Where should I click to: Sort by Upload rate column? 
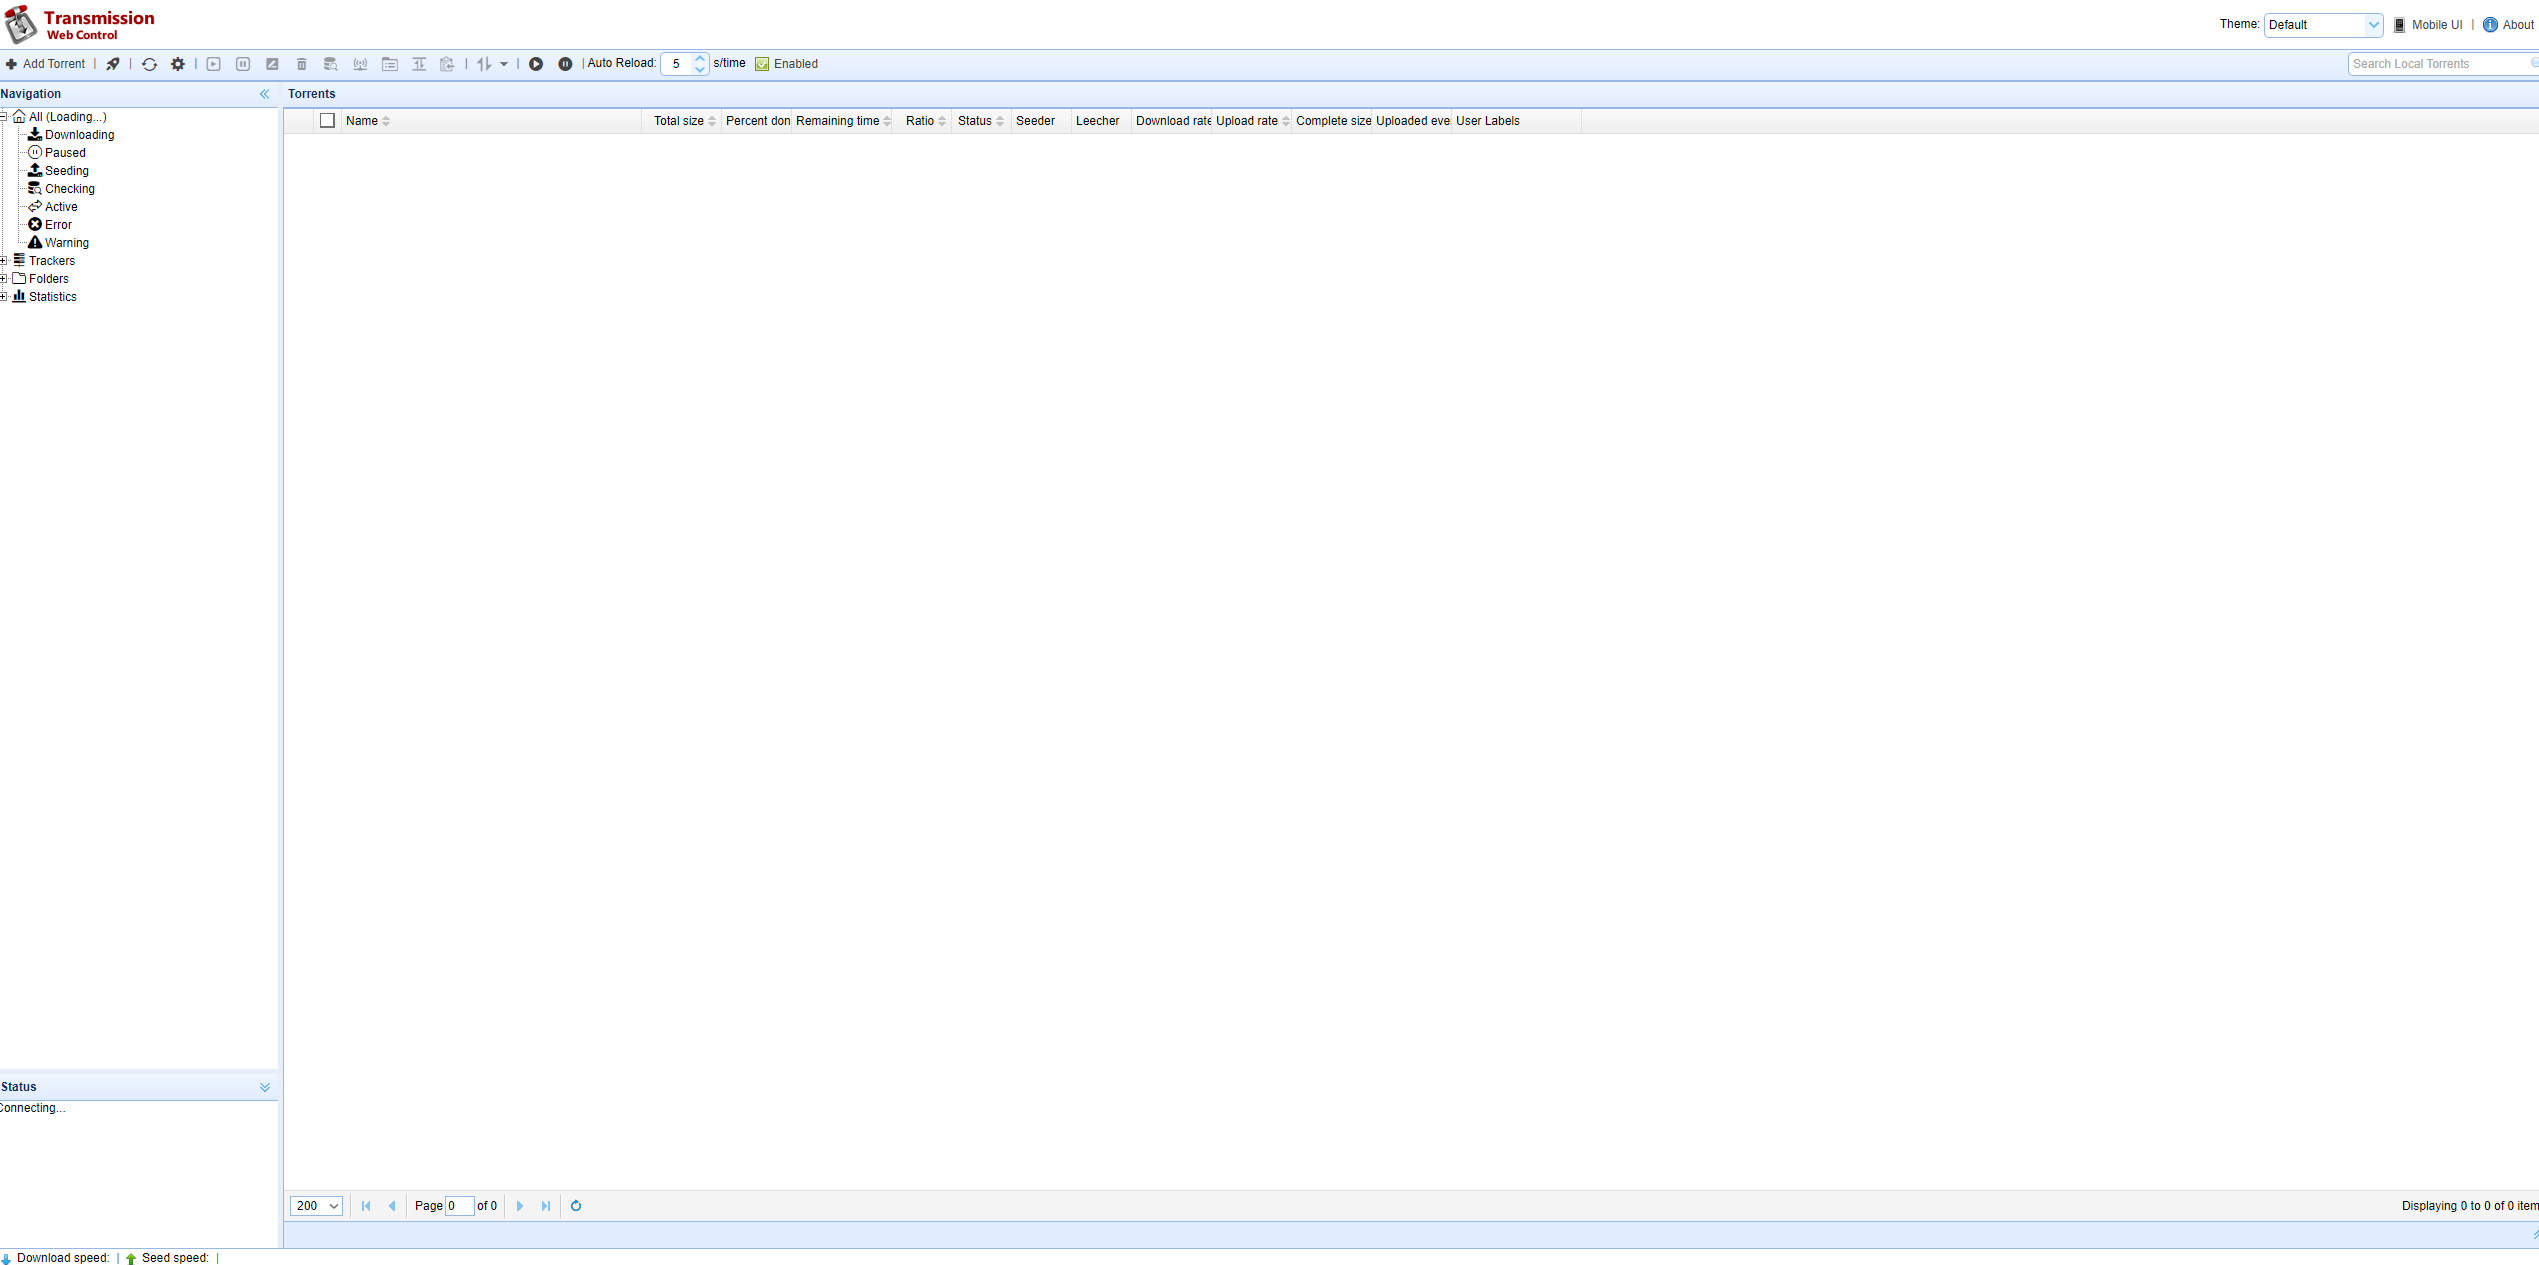pos(1252,121)
